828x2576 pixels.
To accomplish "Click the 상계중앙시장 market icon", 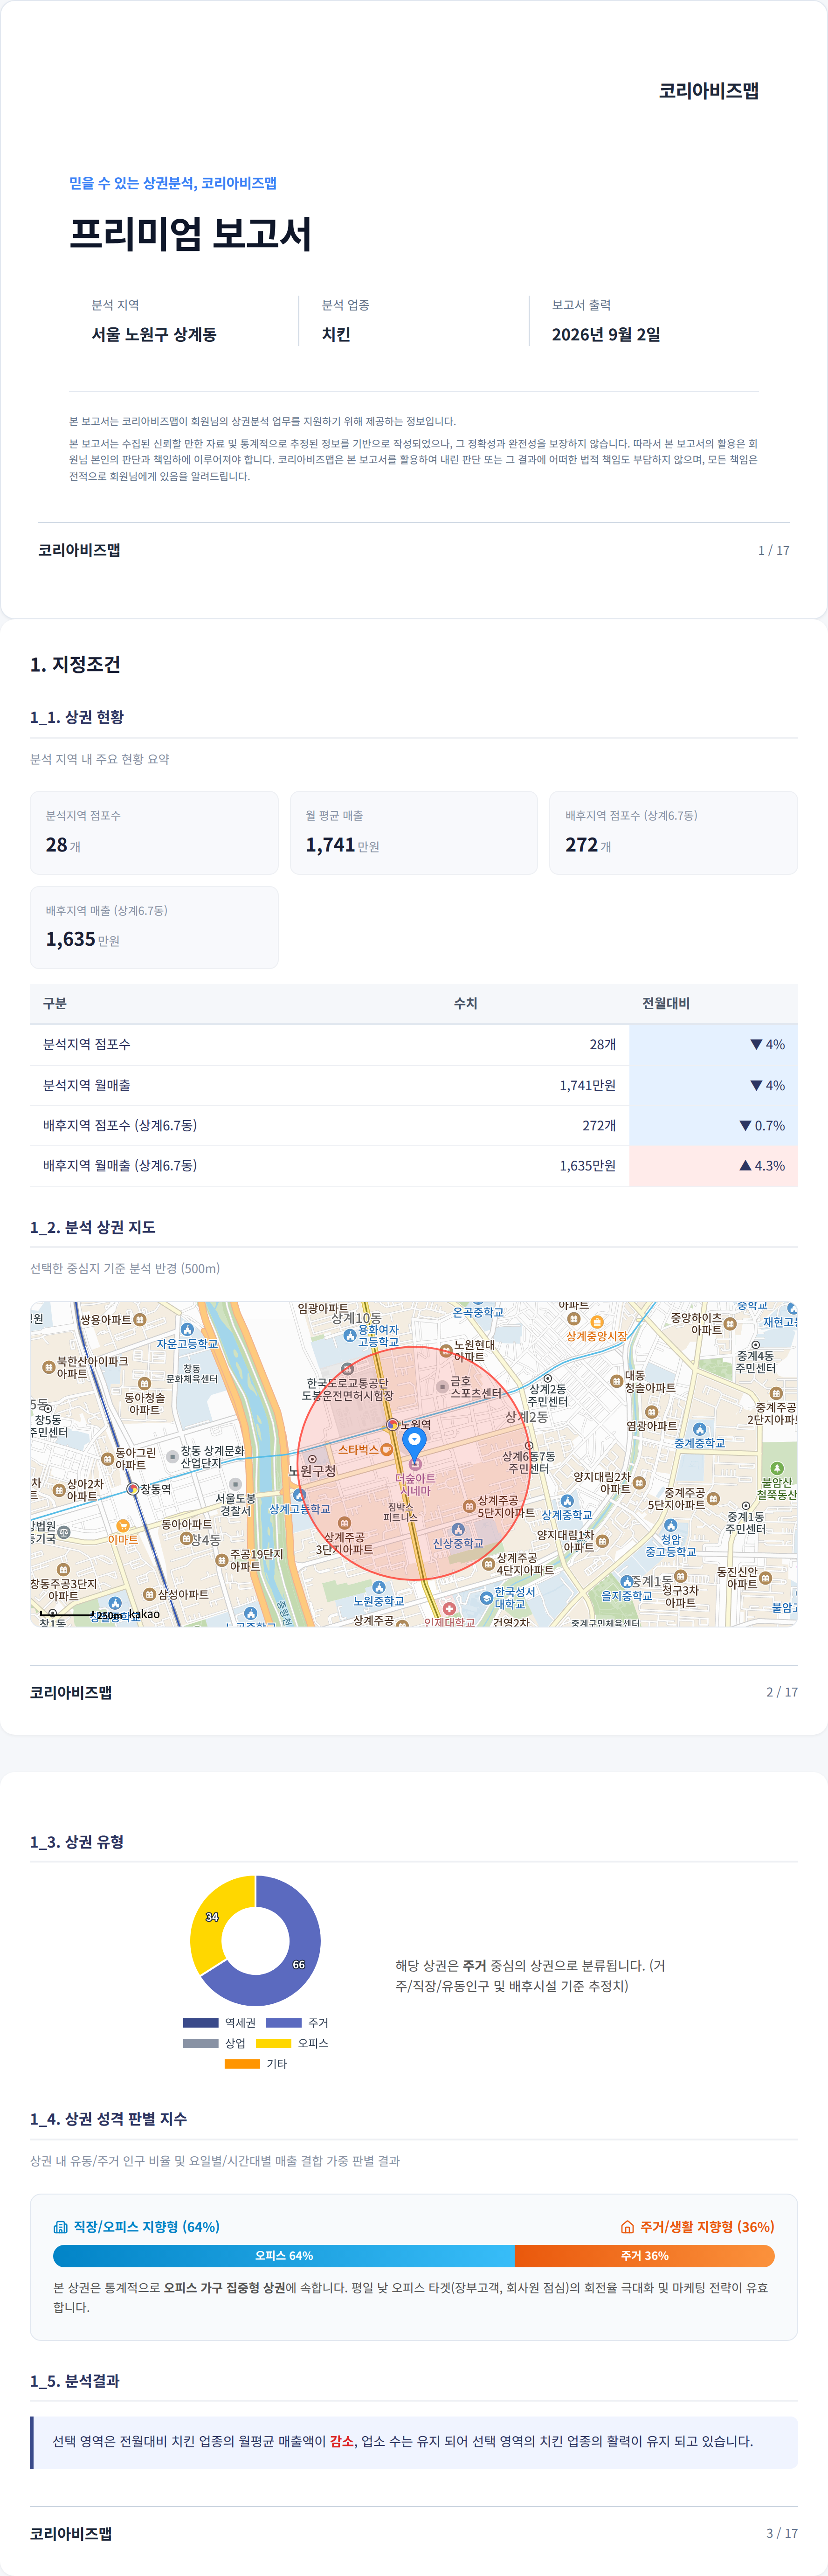I will pos(597,1322).
